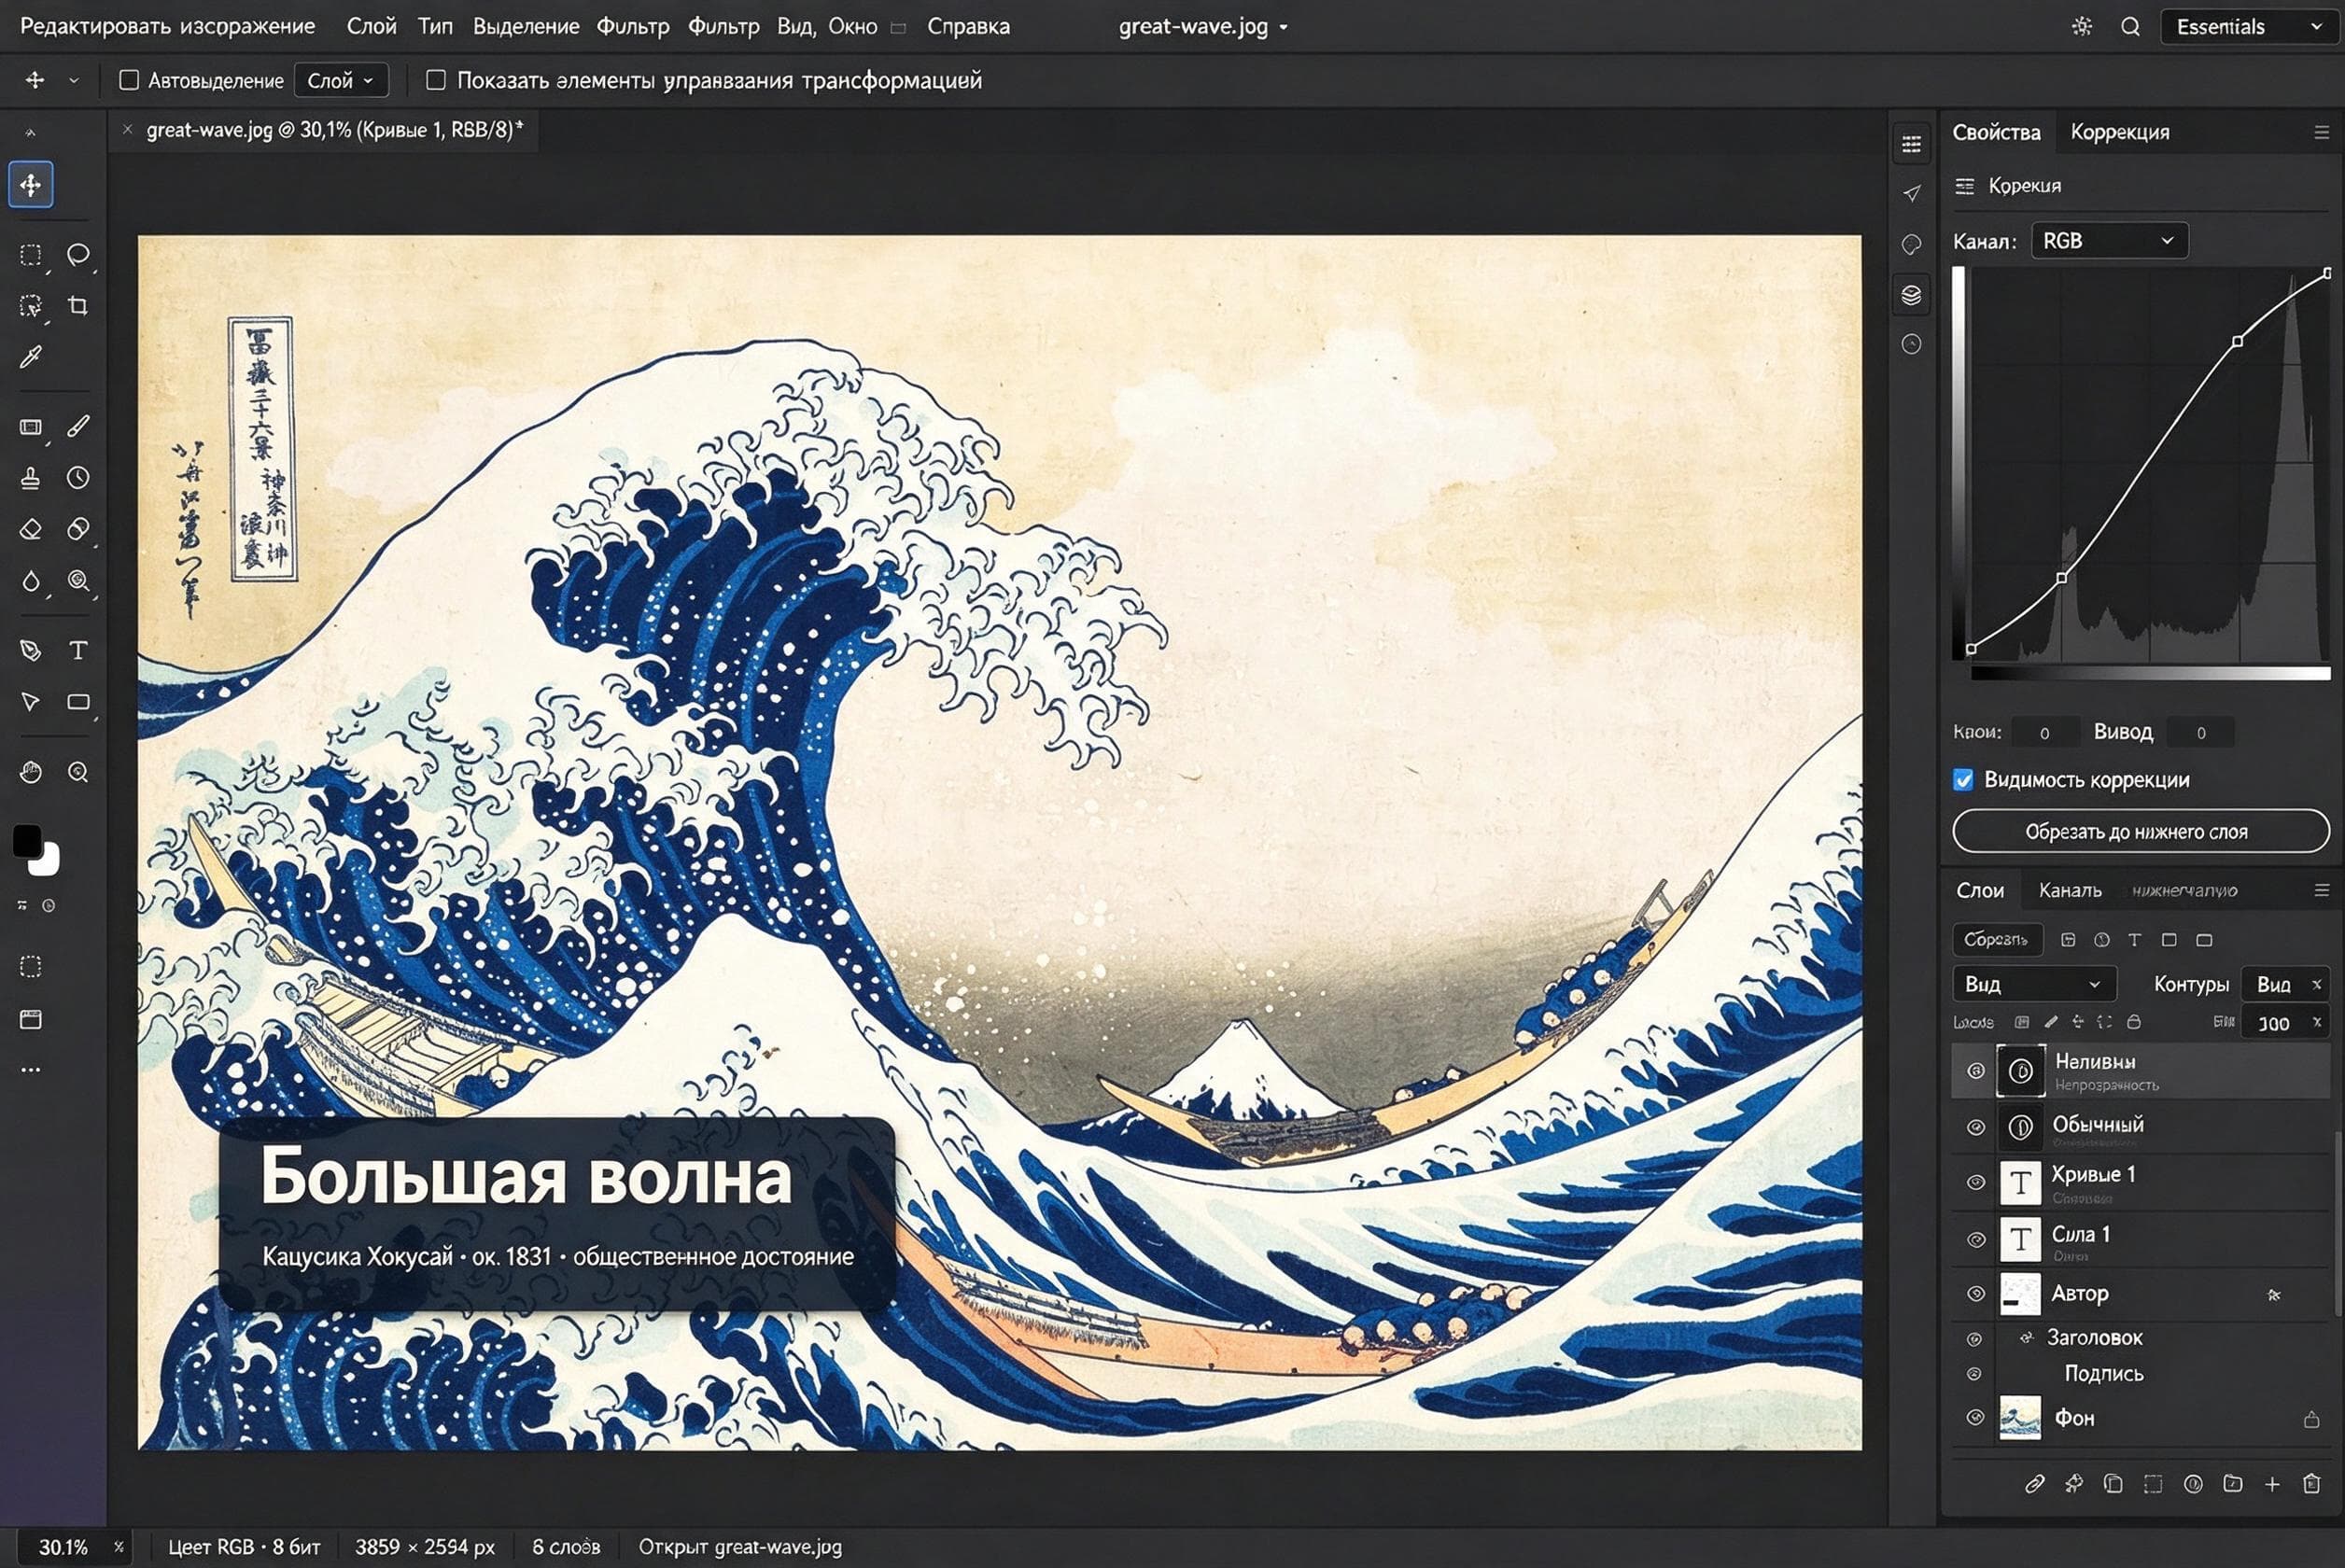Click the new layer plus icon
Screen dimensions: 2345x1568
point(2272,1484)
